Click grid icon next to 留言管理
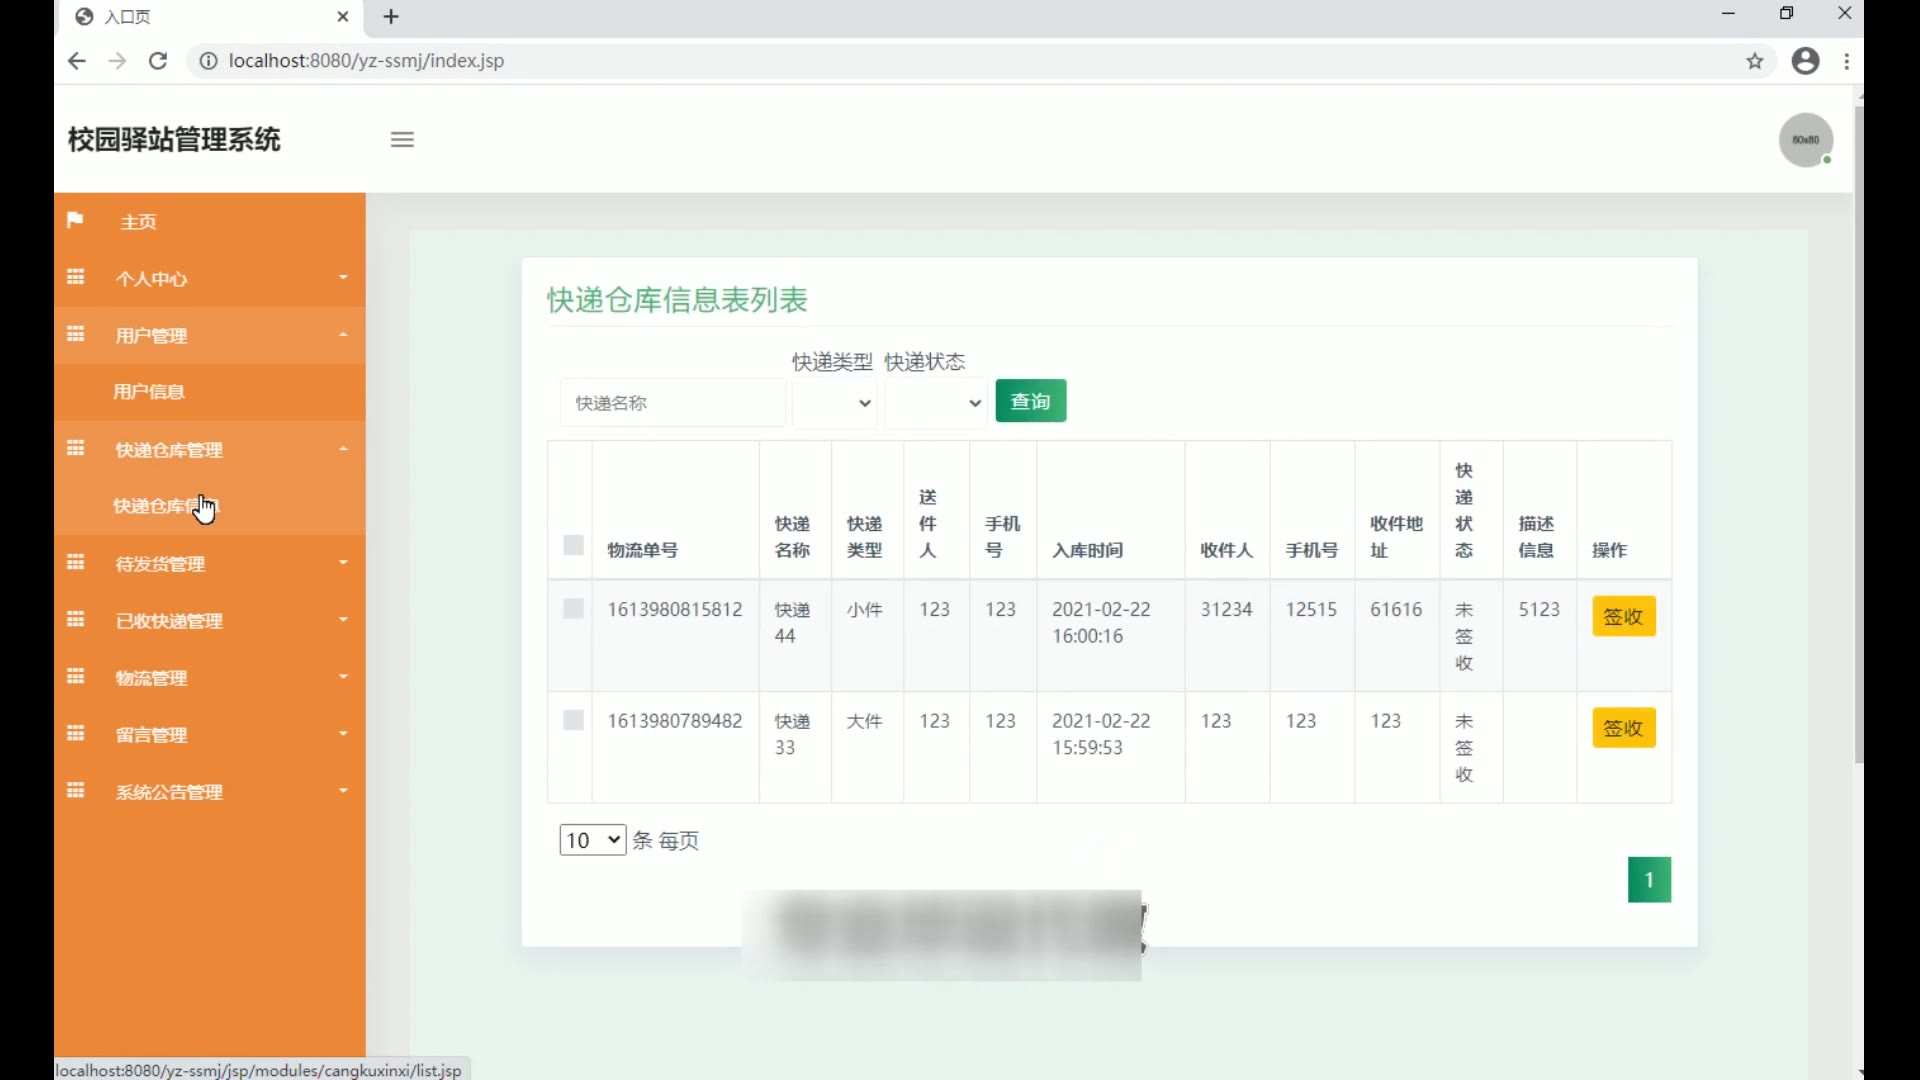Screen dimensions: 1920x1080 pos(75,734)
